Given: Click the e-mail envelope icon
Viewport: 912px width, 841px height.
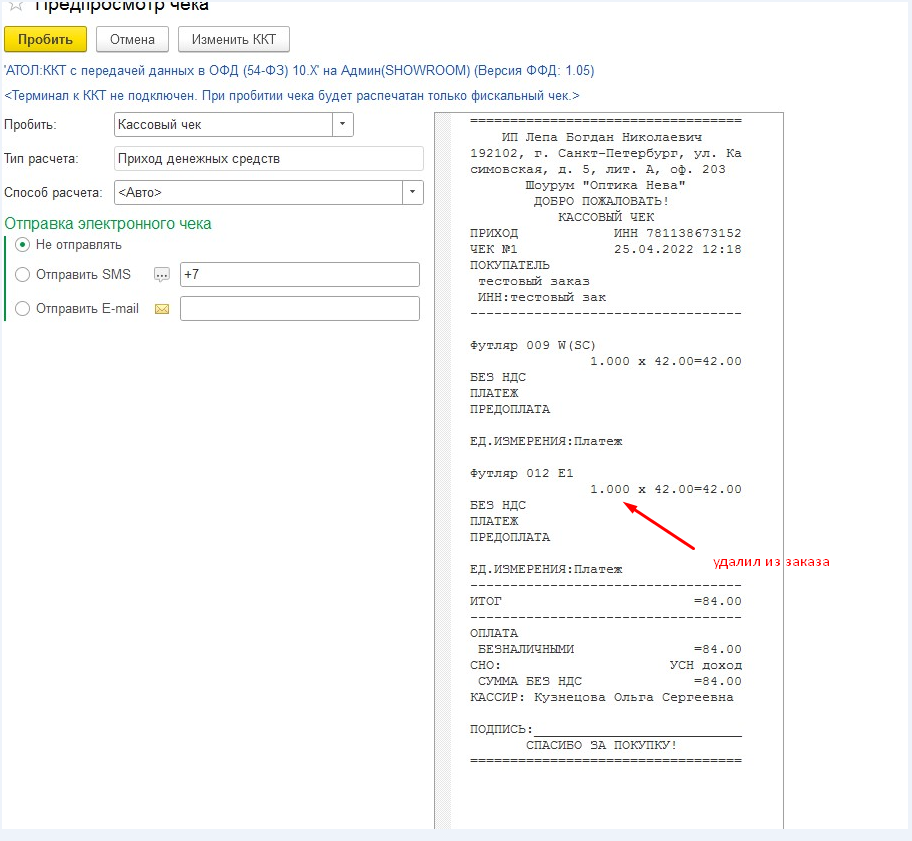Looking at the screenshot, I should coord(162,309).
